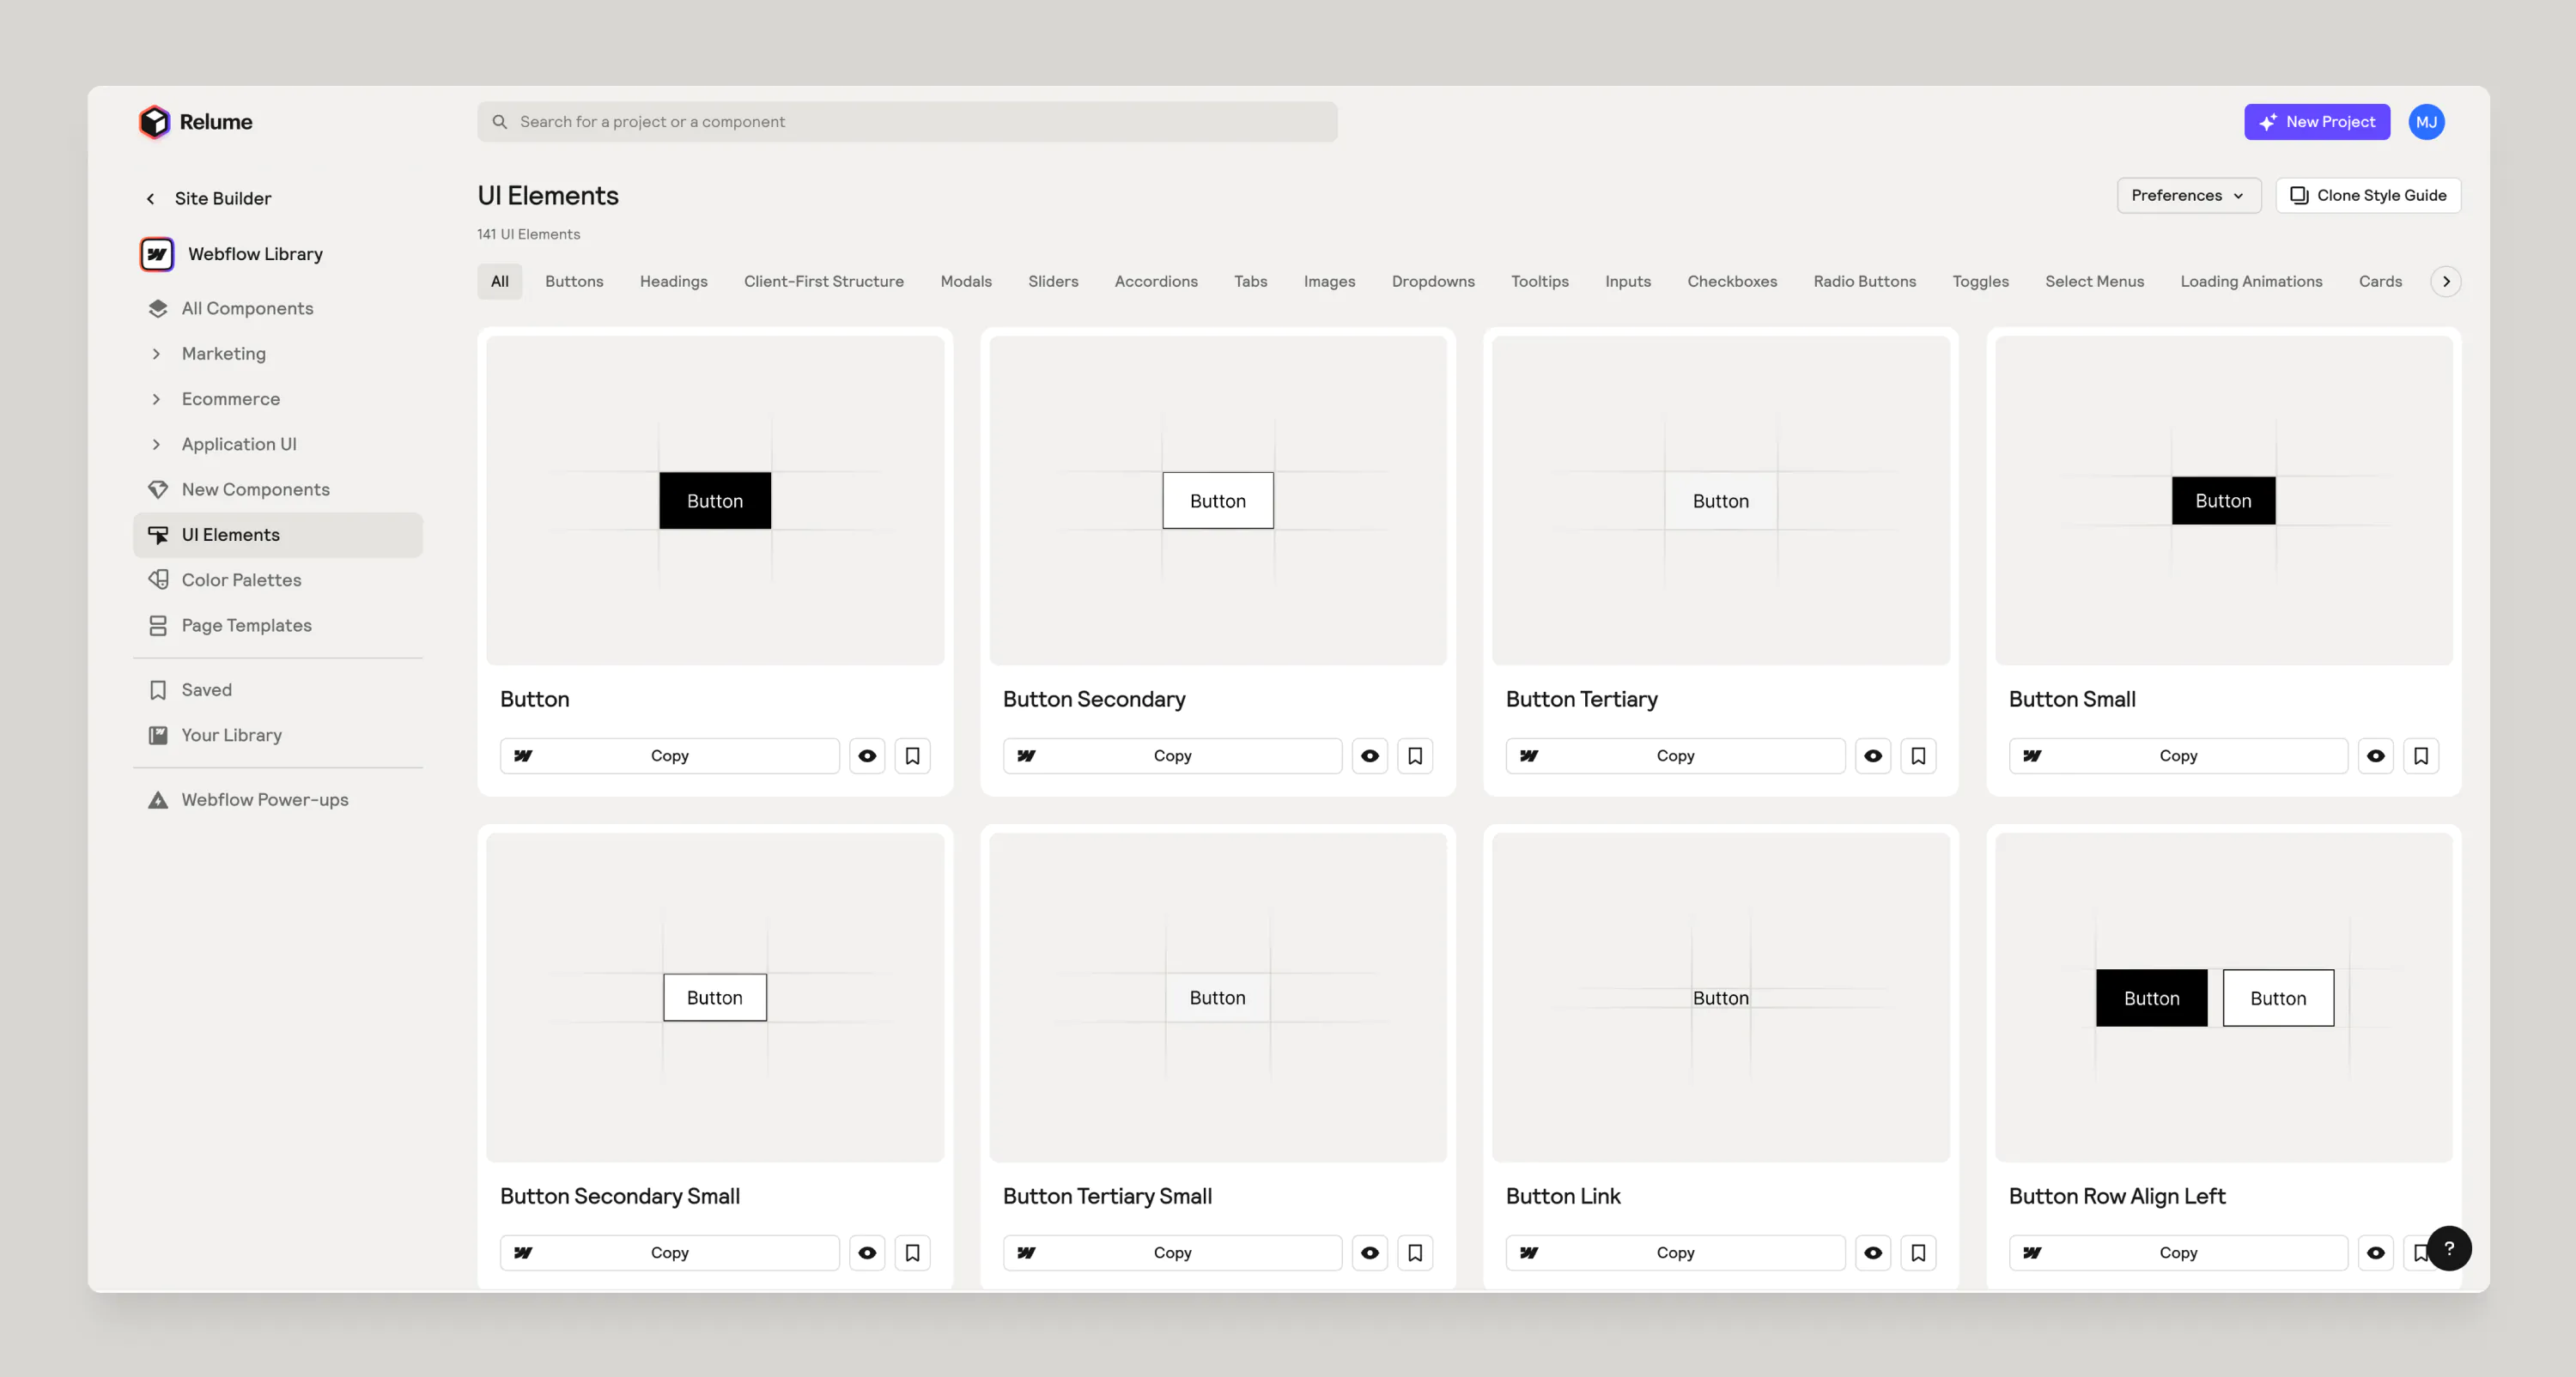Screen dimensions: 2576x1377
Task: Open the Button Tertiary preview thumbnail
Action: (1720, 500)
